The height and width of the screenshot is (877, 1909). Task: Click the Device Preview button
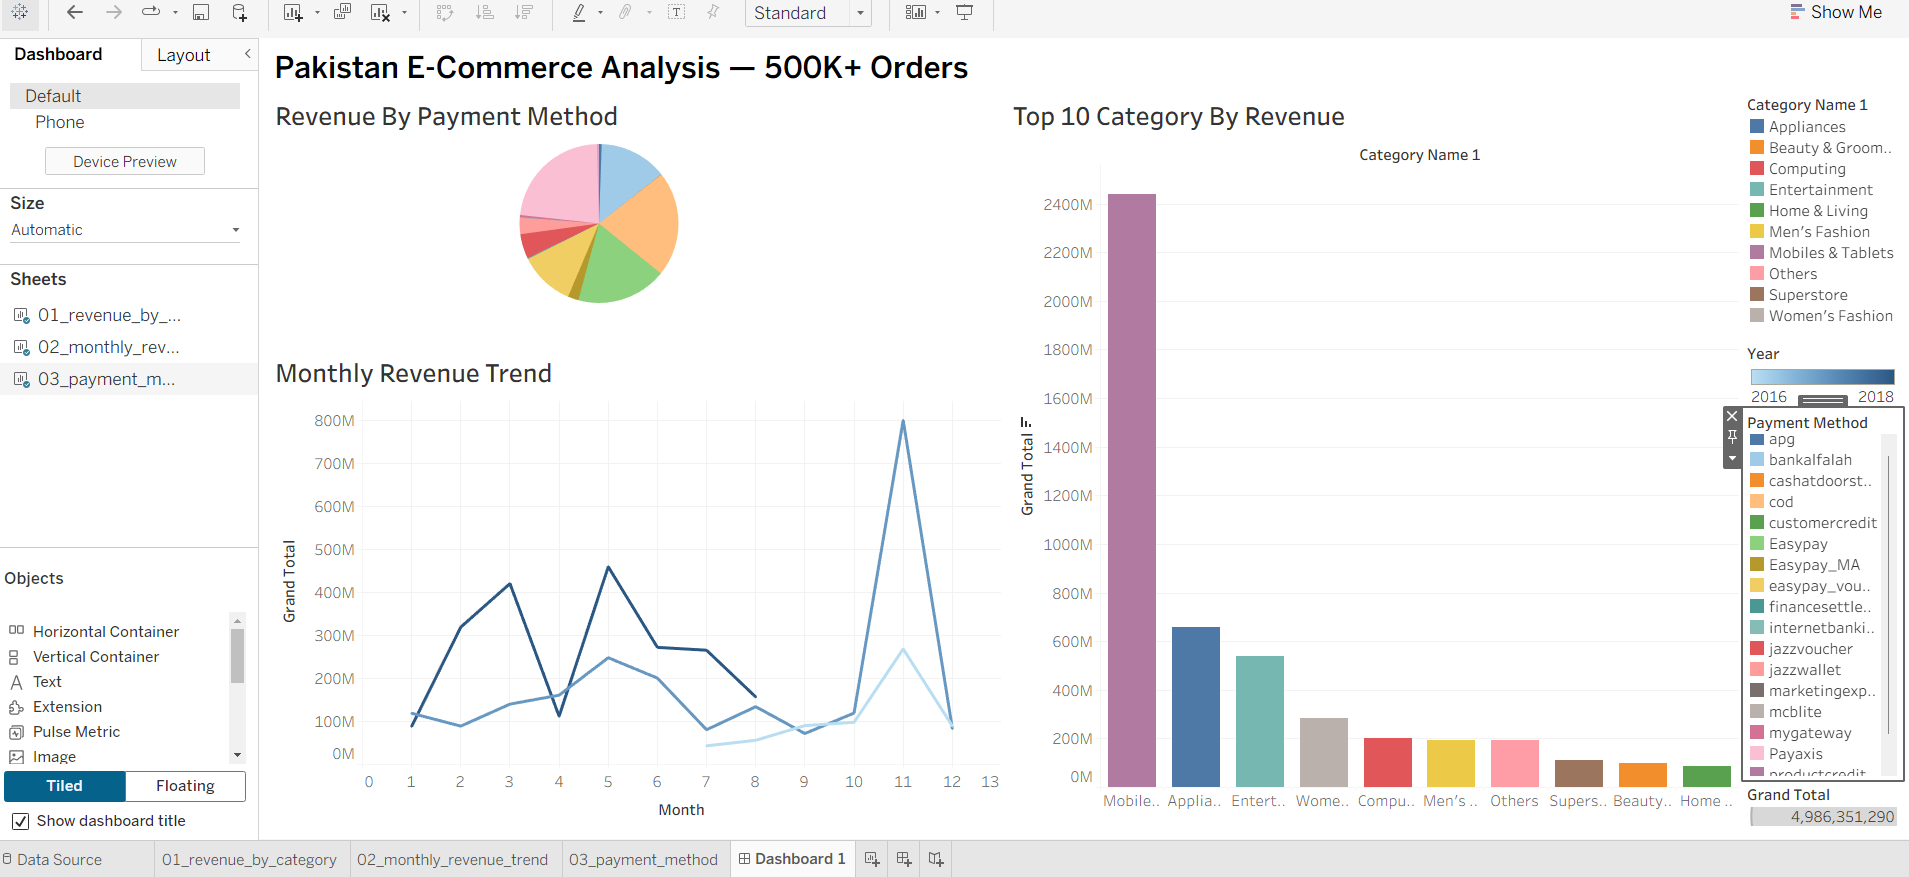(125, 161)
